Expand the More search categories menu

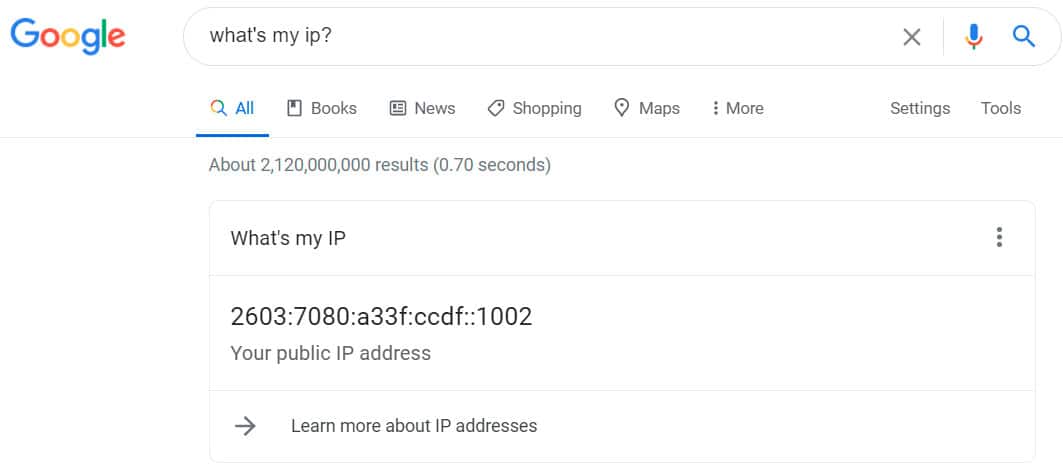737,108
